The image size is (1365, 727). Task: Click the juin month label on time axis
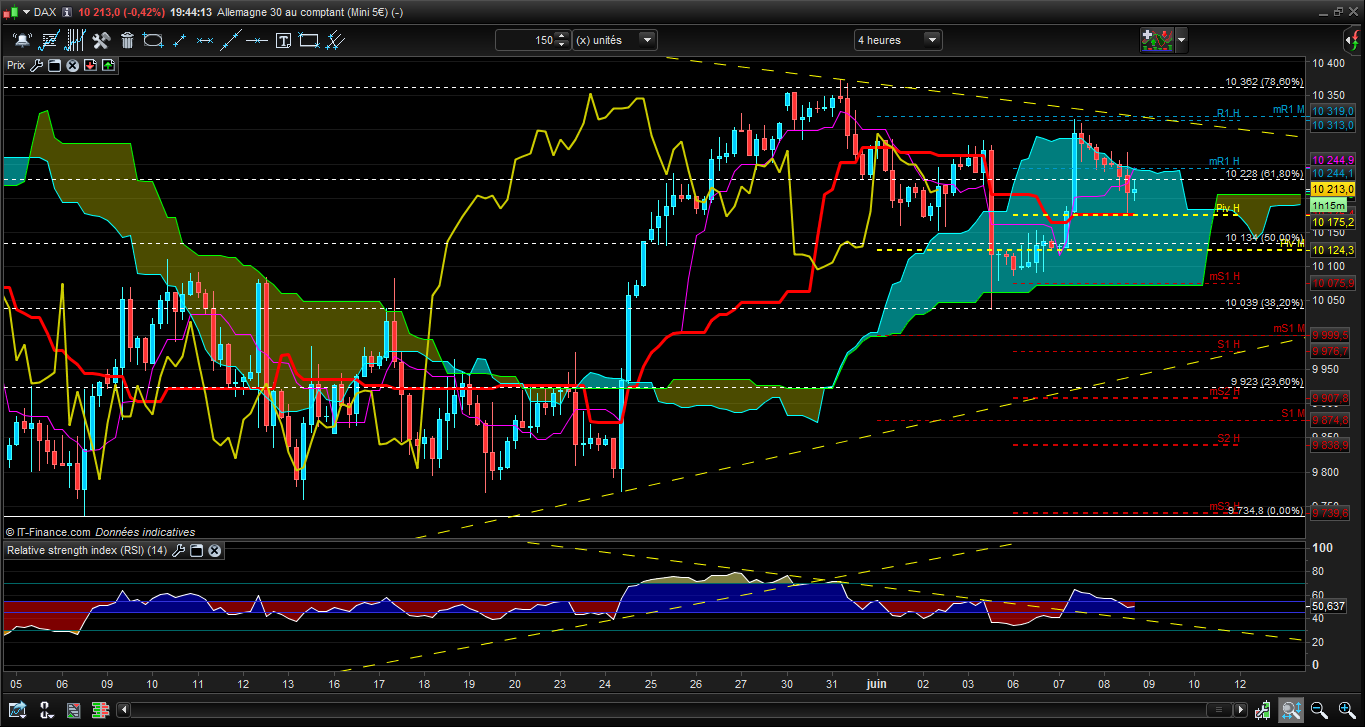coord(876,684)
